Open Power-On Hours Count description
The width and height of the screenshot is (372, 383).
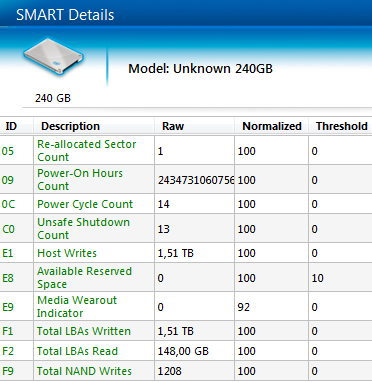[80, 180]
